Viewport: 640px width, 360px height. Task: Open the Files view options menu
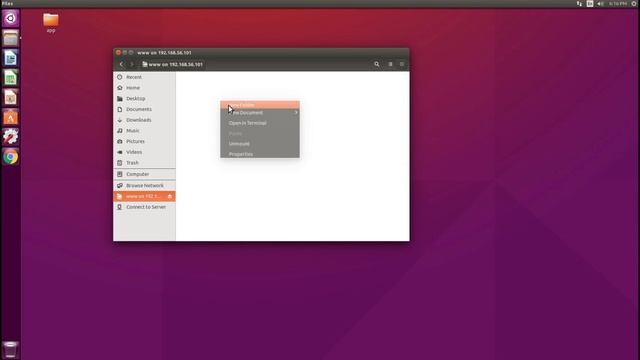[402, 64]
